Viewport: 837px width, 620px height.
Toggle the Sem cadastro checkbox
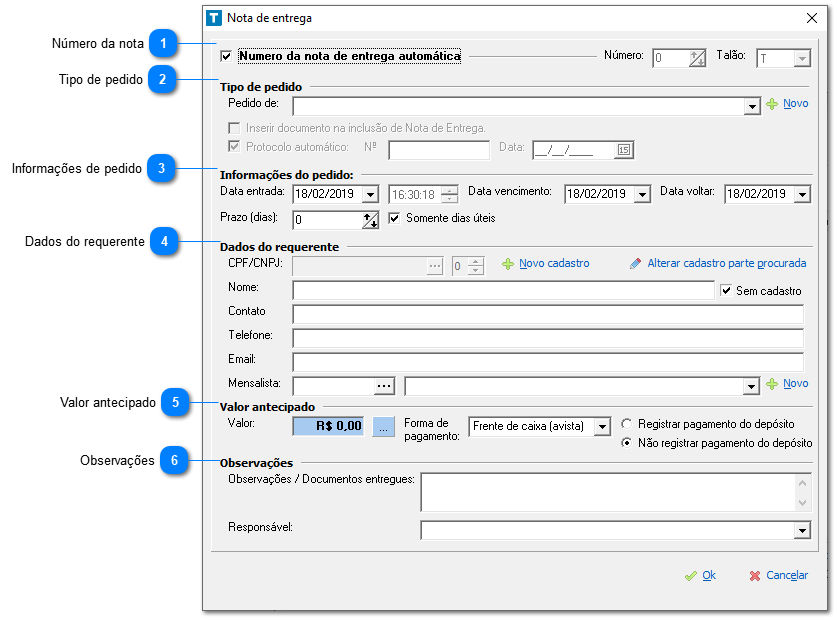[x=726, y=291]
